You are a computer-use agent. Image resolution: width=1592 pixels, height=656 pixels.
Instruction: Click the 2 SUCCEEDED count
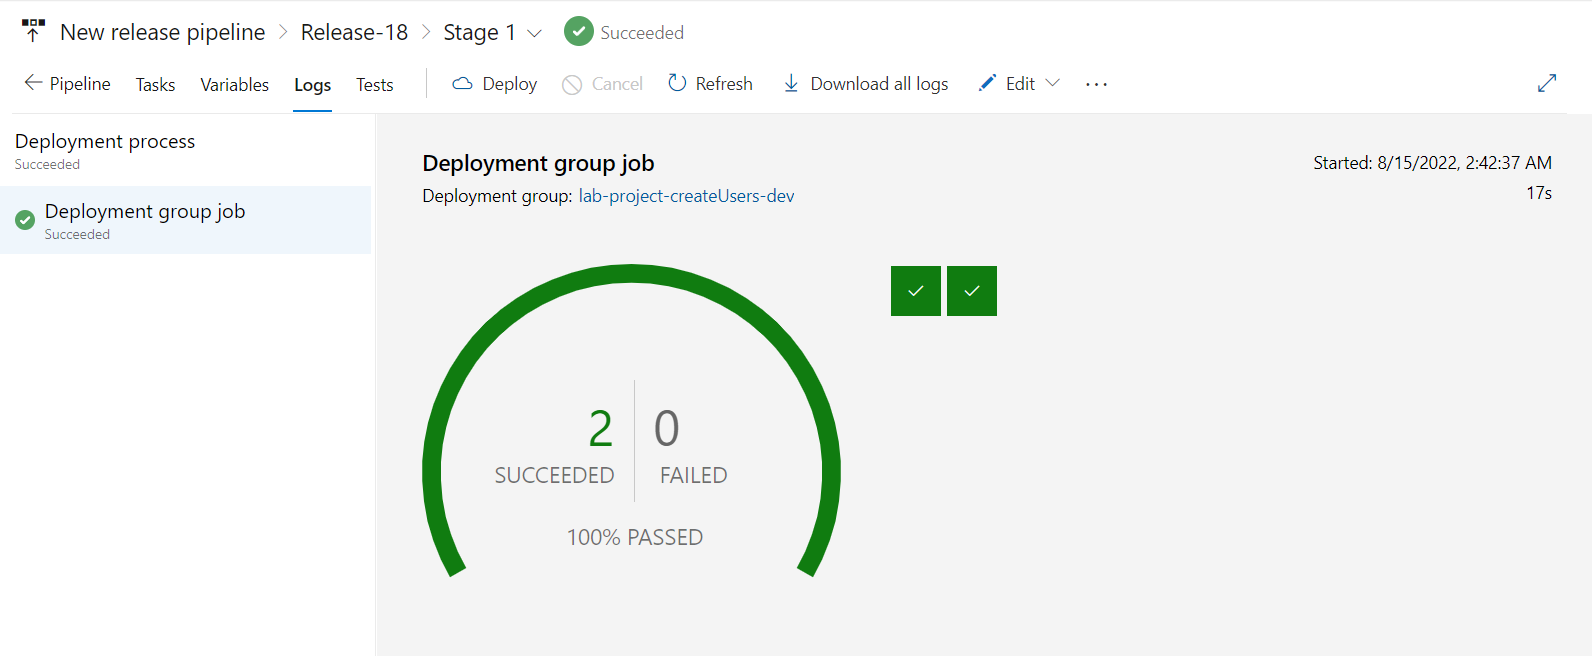(x=555, y=446)
